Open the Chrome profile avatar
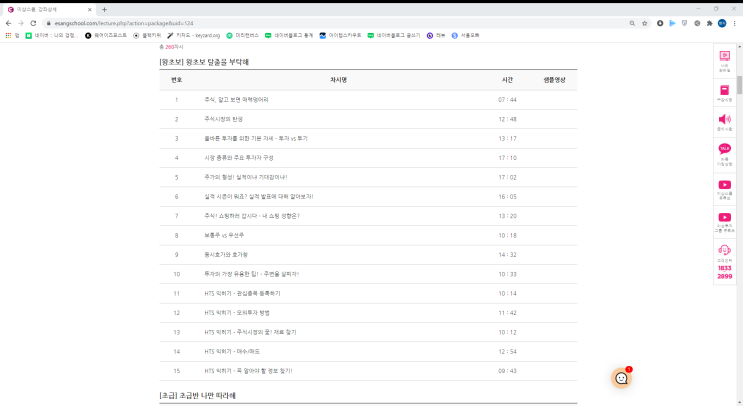743x406 pixels. (722, 23)
